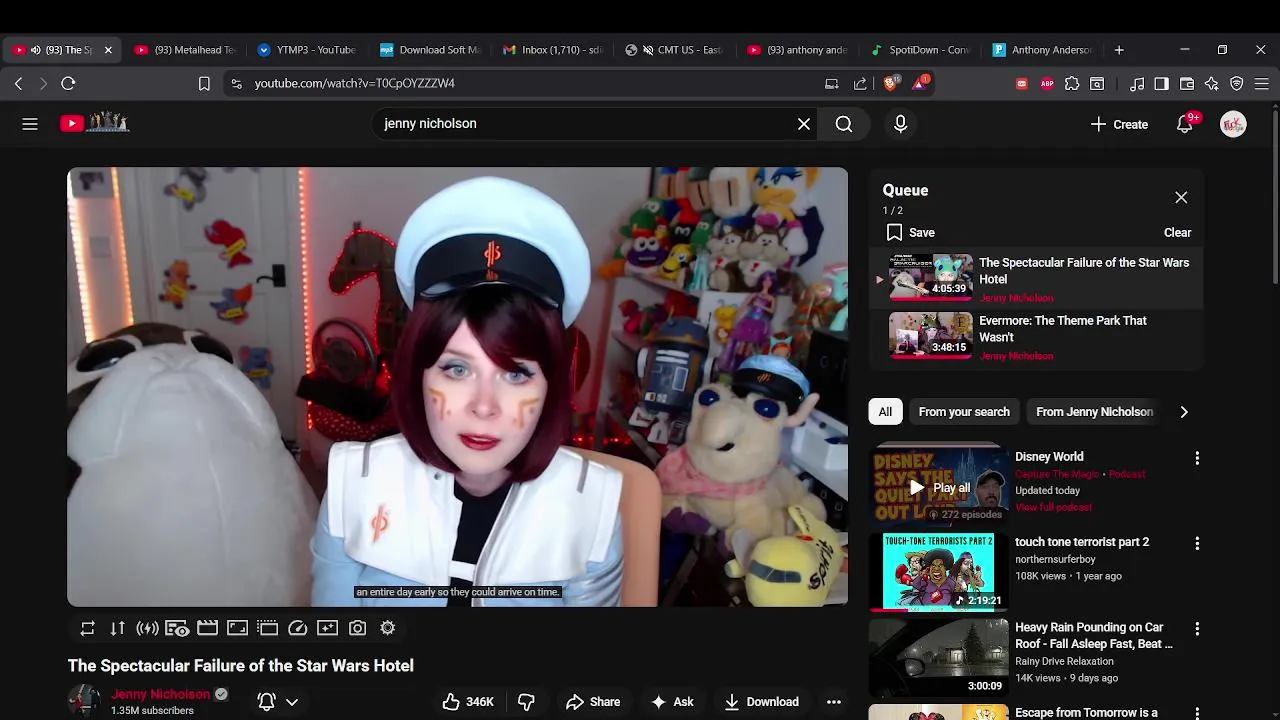
Task: Close the Queue panel
Action: 1181,198
